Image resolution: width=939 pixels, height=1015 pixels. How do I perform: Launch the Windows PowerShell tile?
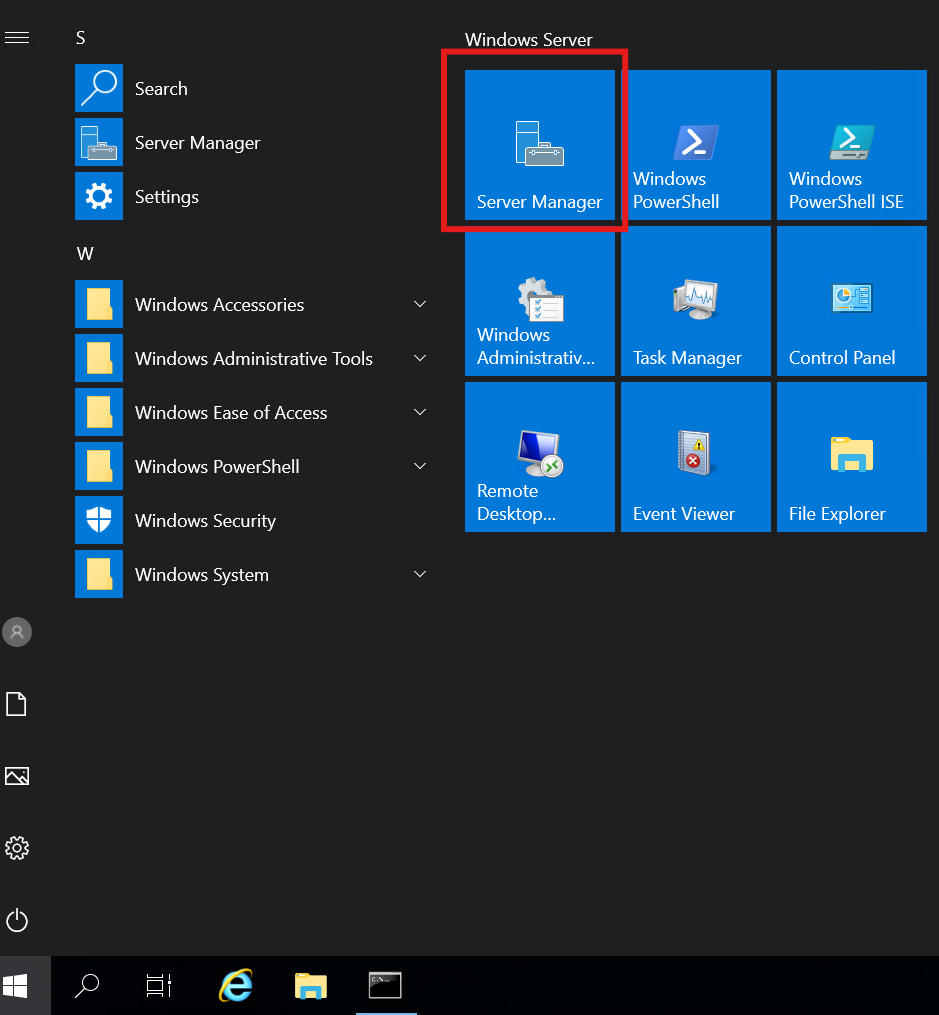695,146
